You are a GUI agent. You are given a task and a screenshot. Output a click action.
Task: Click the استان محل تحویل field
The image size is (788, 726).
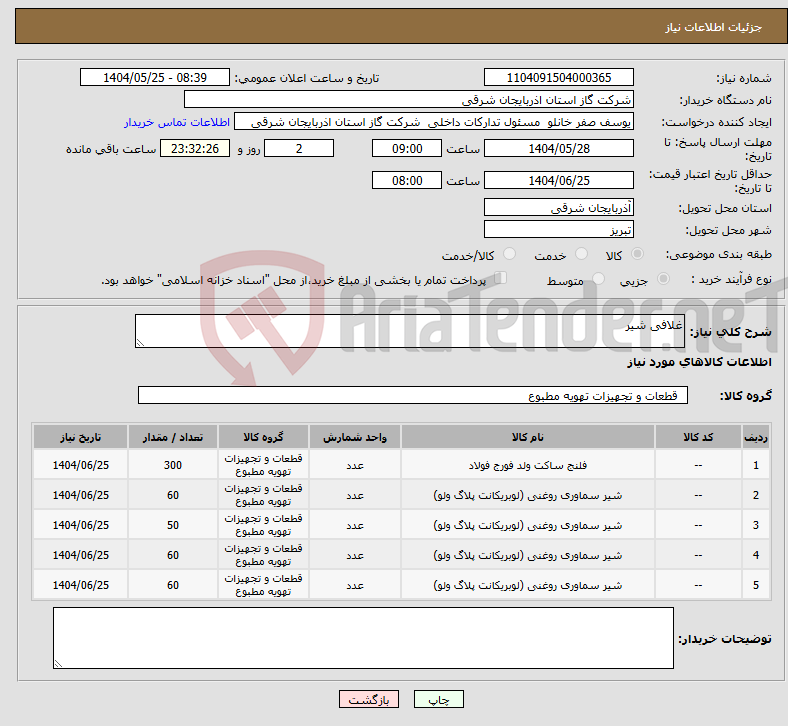click(x=558, y=208)
